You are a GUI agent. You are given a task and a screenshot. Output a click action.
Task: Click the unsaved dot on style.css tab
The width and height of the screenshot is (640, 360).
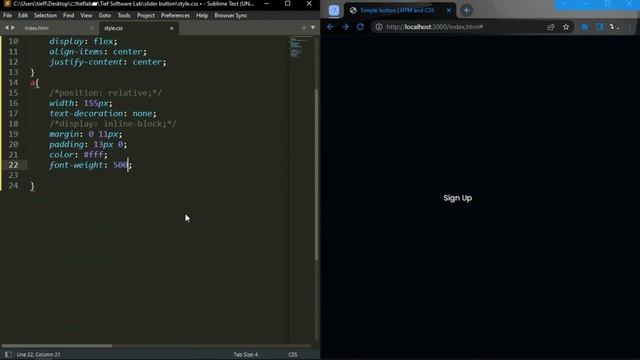coord(171,28)
